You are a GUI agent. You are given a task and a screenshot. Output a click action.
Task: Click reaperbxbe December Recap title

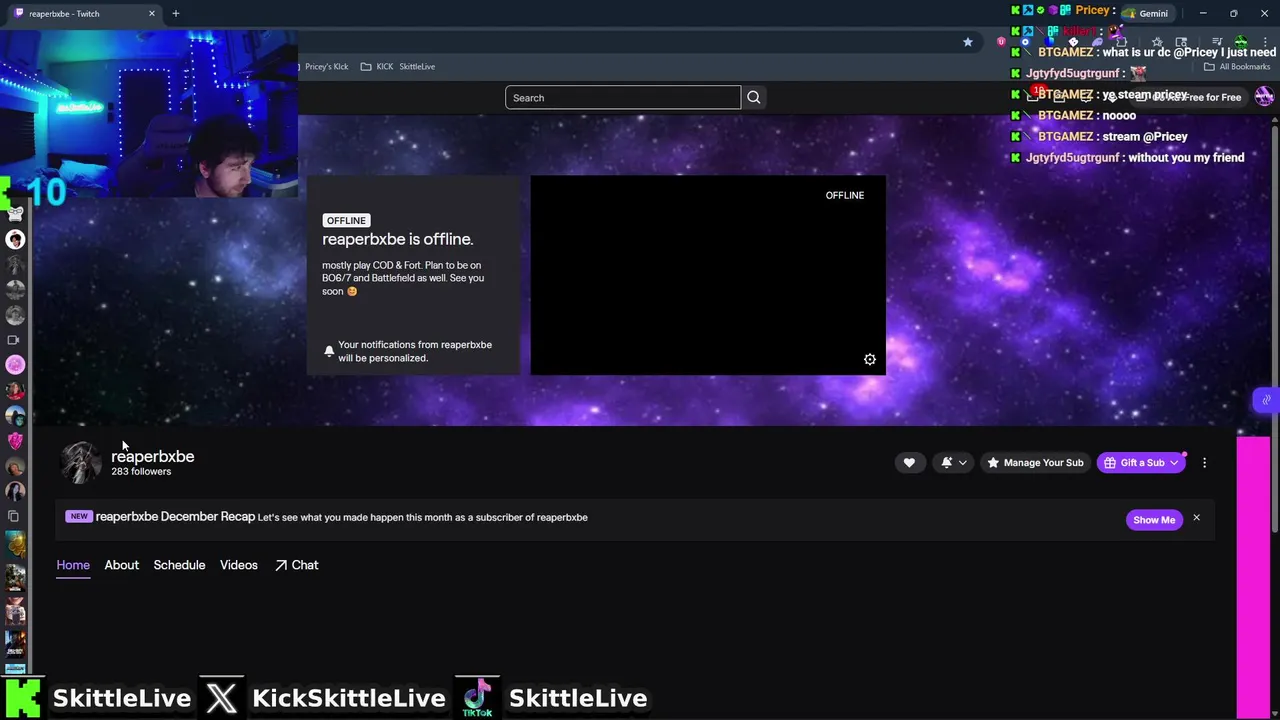click(x=175, y=517)
